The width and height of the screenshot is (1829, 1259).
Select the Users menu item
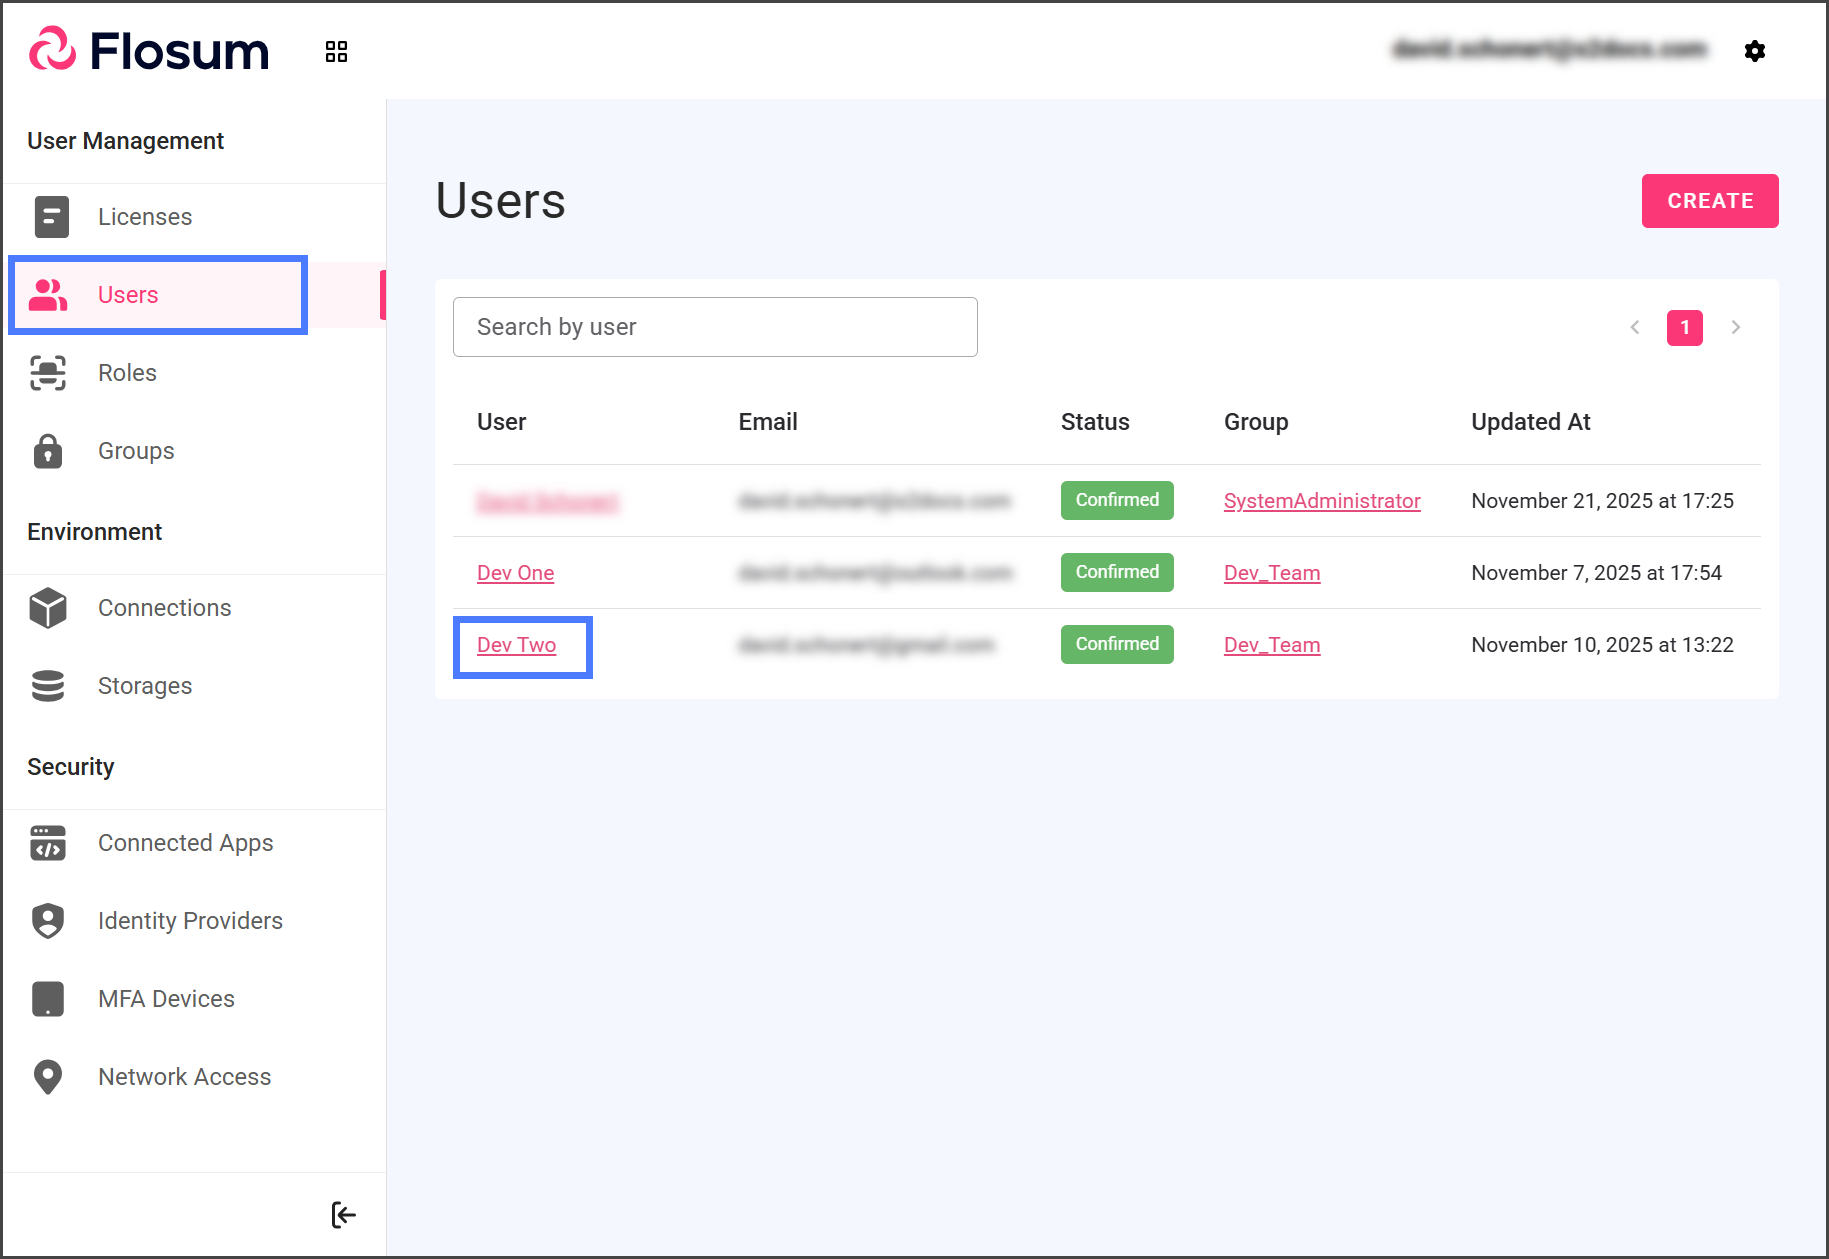click(128, 295)
